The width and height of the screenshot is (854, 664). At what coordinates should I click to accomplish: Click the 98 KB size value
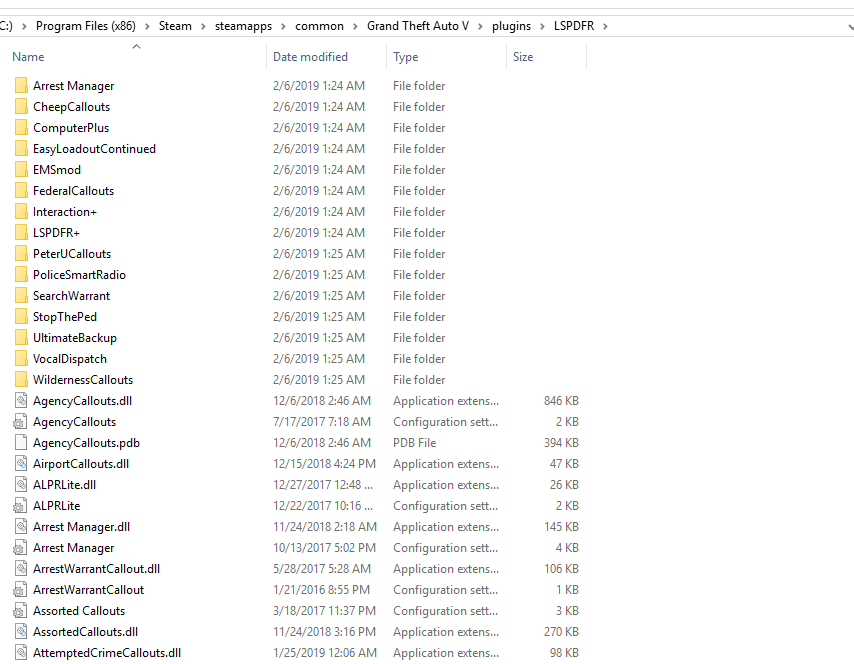point(564,652)
